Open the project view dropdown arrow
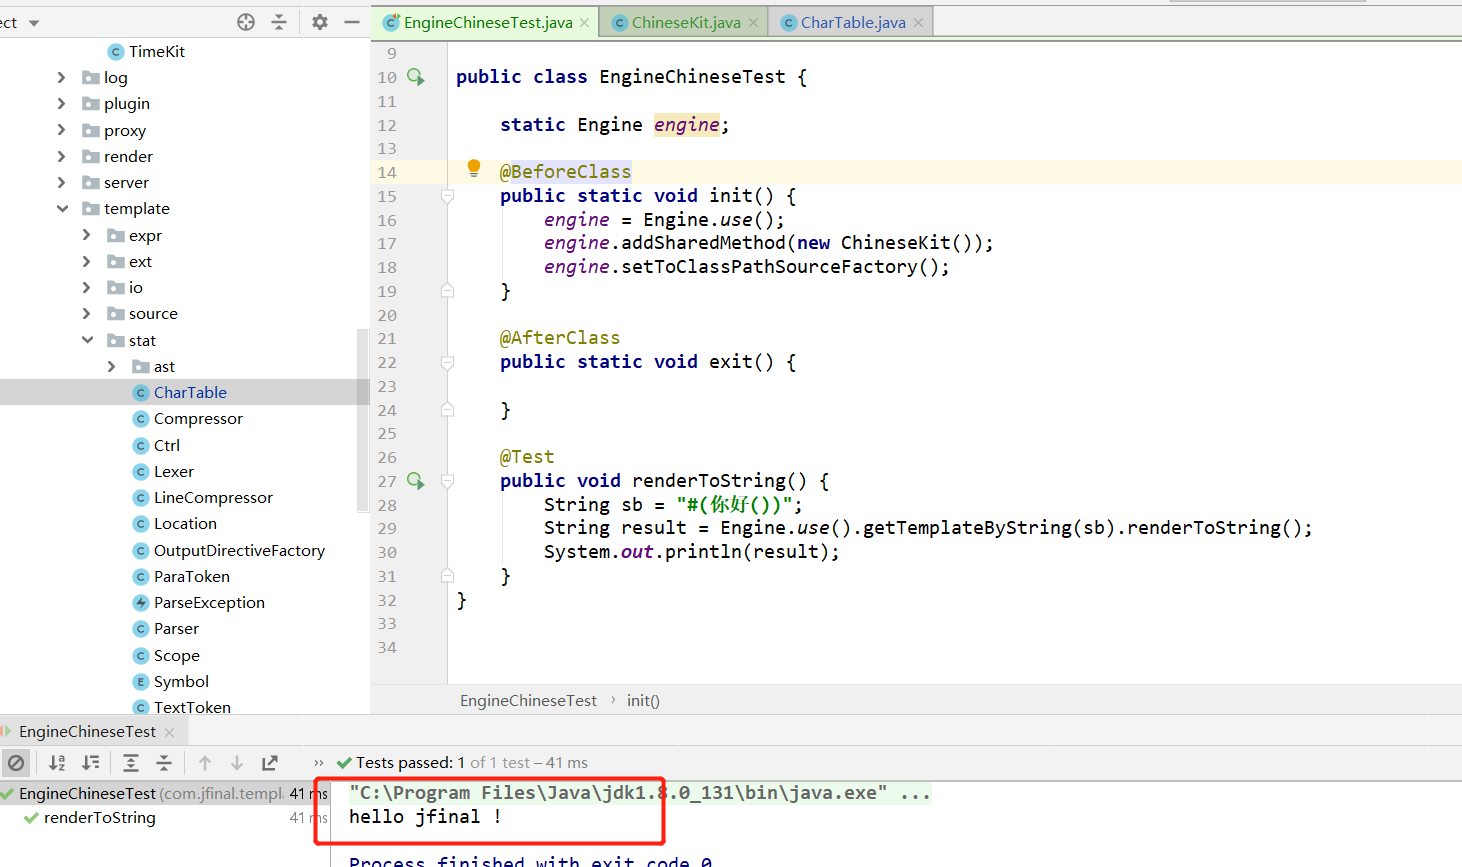1462x867 pixels. coord(34,22)
